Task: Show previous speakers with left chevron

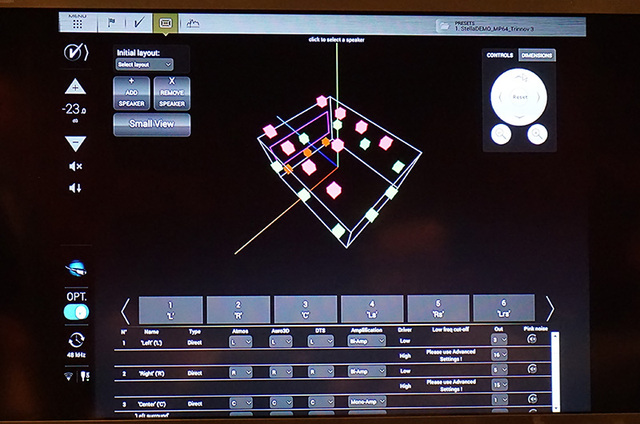Action: click(x=125, y=311)
